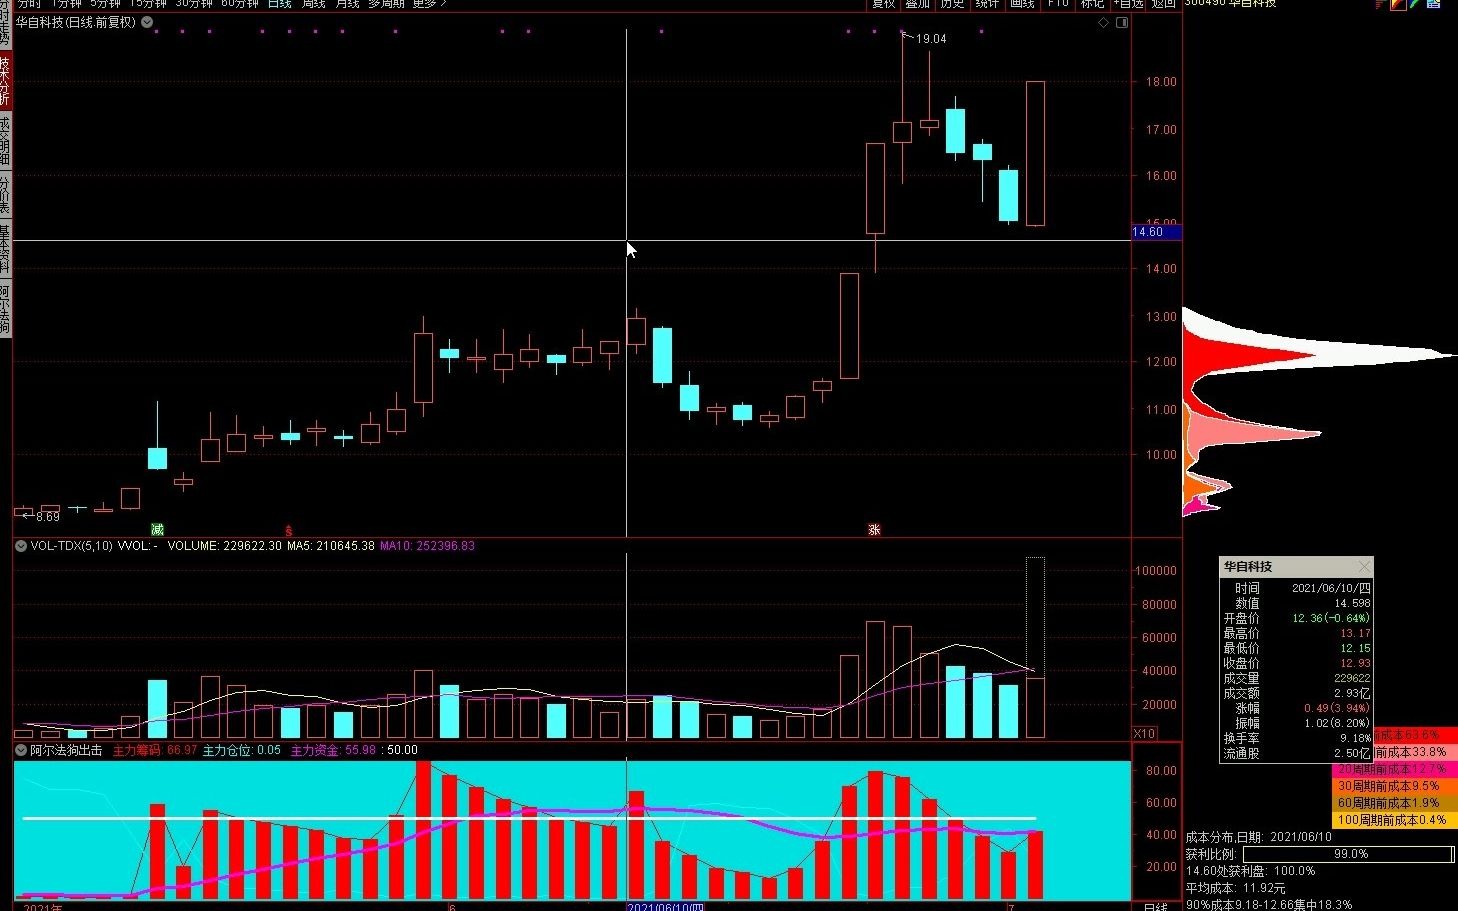Open the F10 company info button
Image resolution: width=1458 pixels, height=911 pixels.
click(x=1058, y=4)
